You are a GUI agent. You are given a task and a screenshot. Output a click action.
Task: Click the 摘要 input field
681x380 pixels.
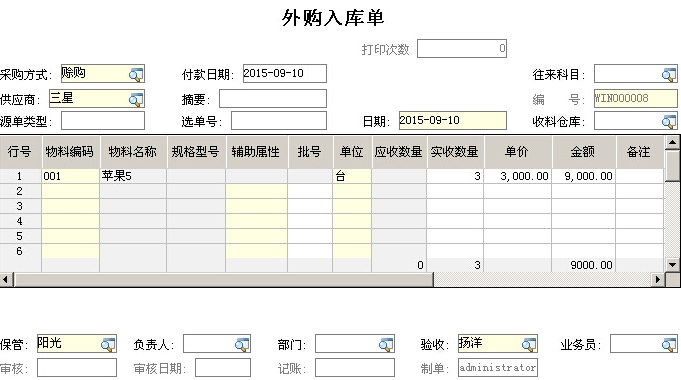pyautogui.click(x=273, y=99)
